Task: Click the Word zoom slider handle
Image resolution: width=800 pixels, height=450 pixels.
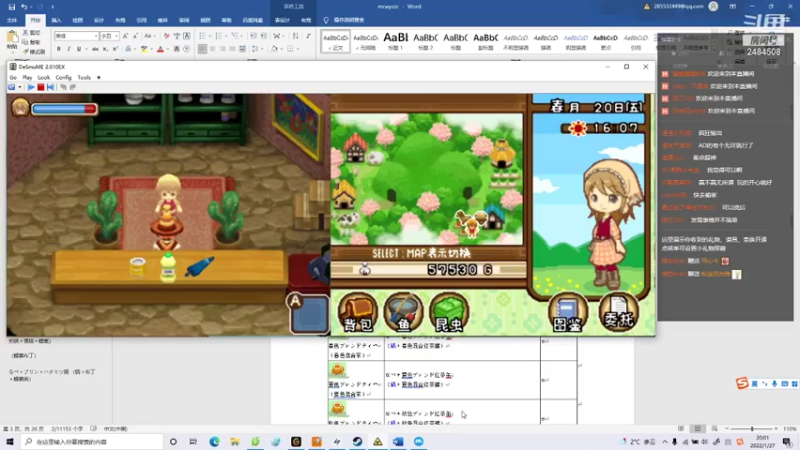Action: [752, 429]
